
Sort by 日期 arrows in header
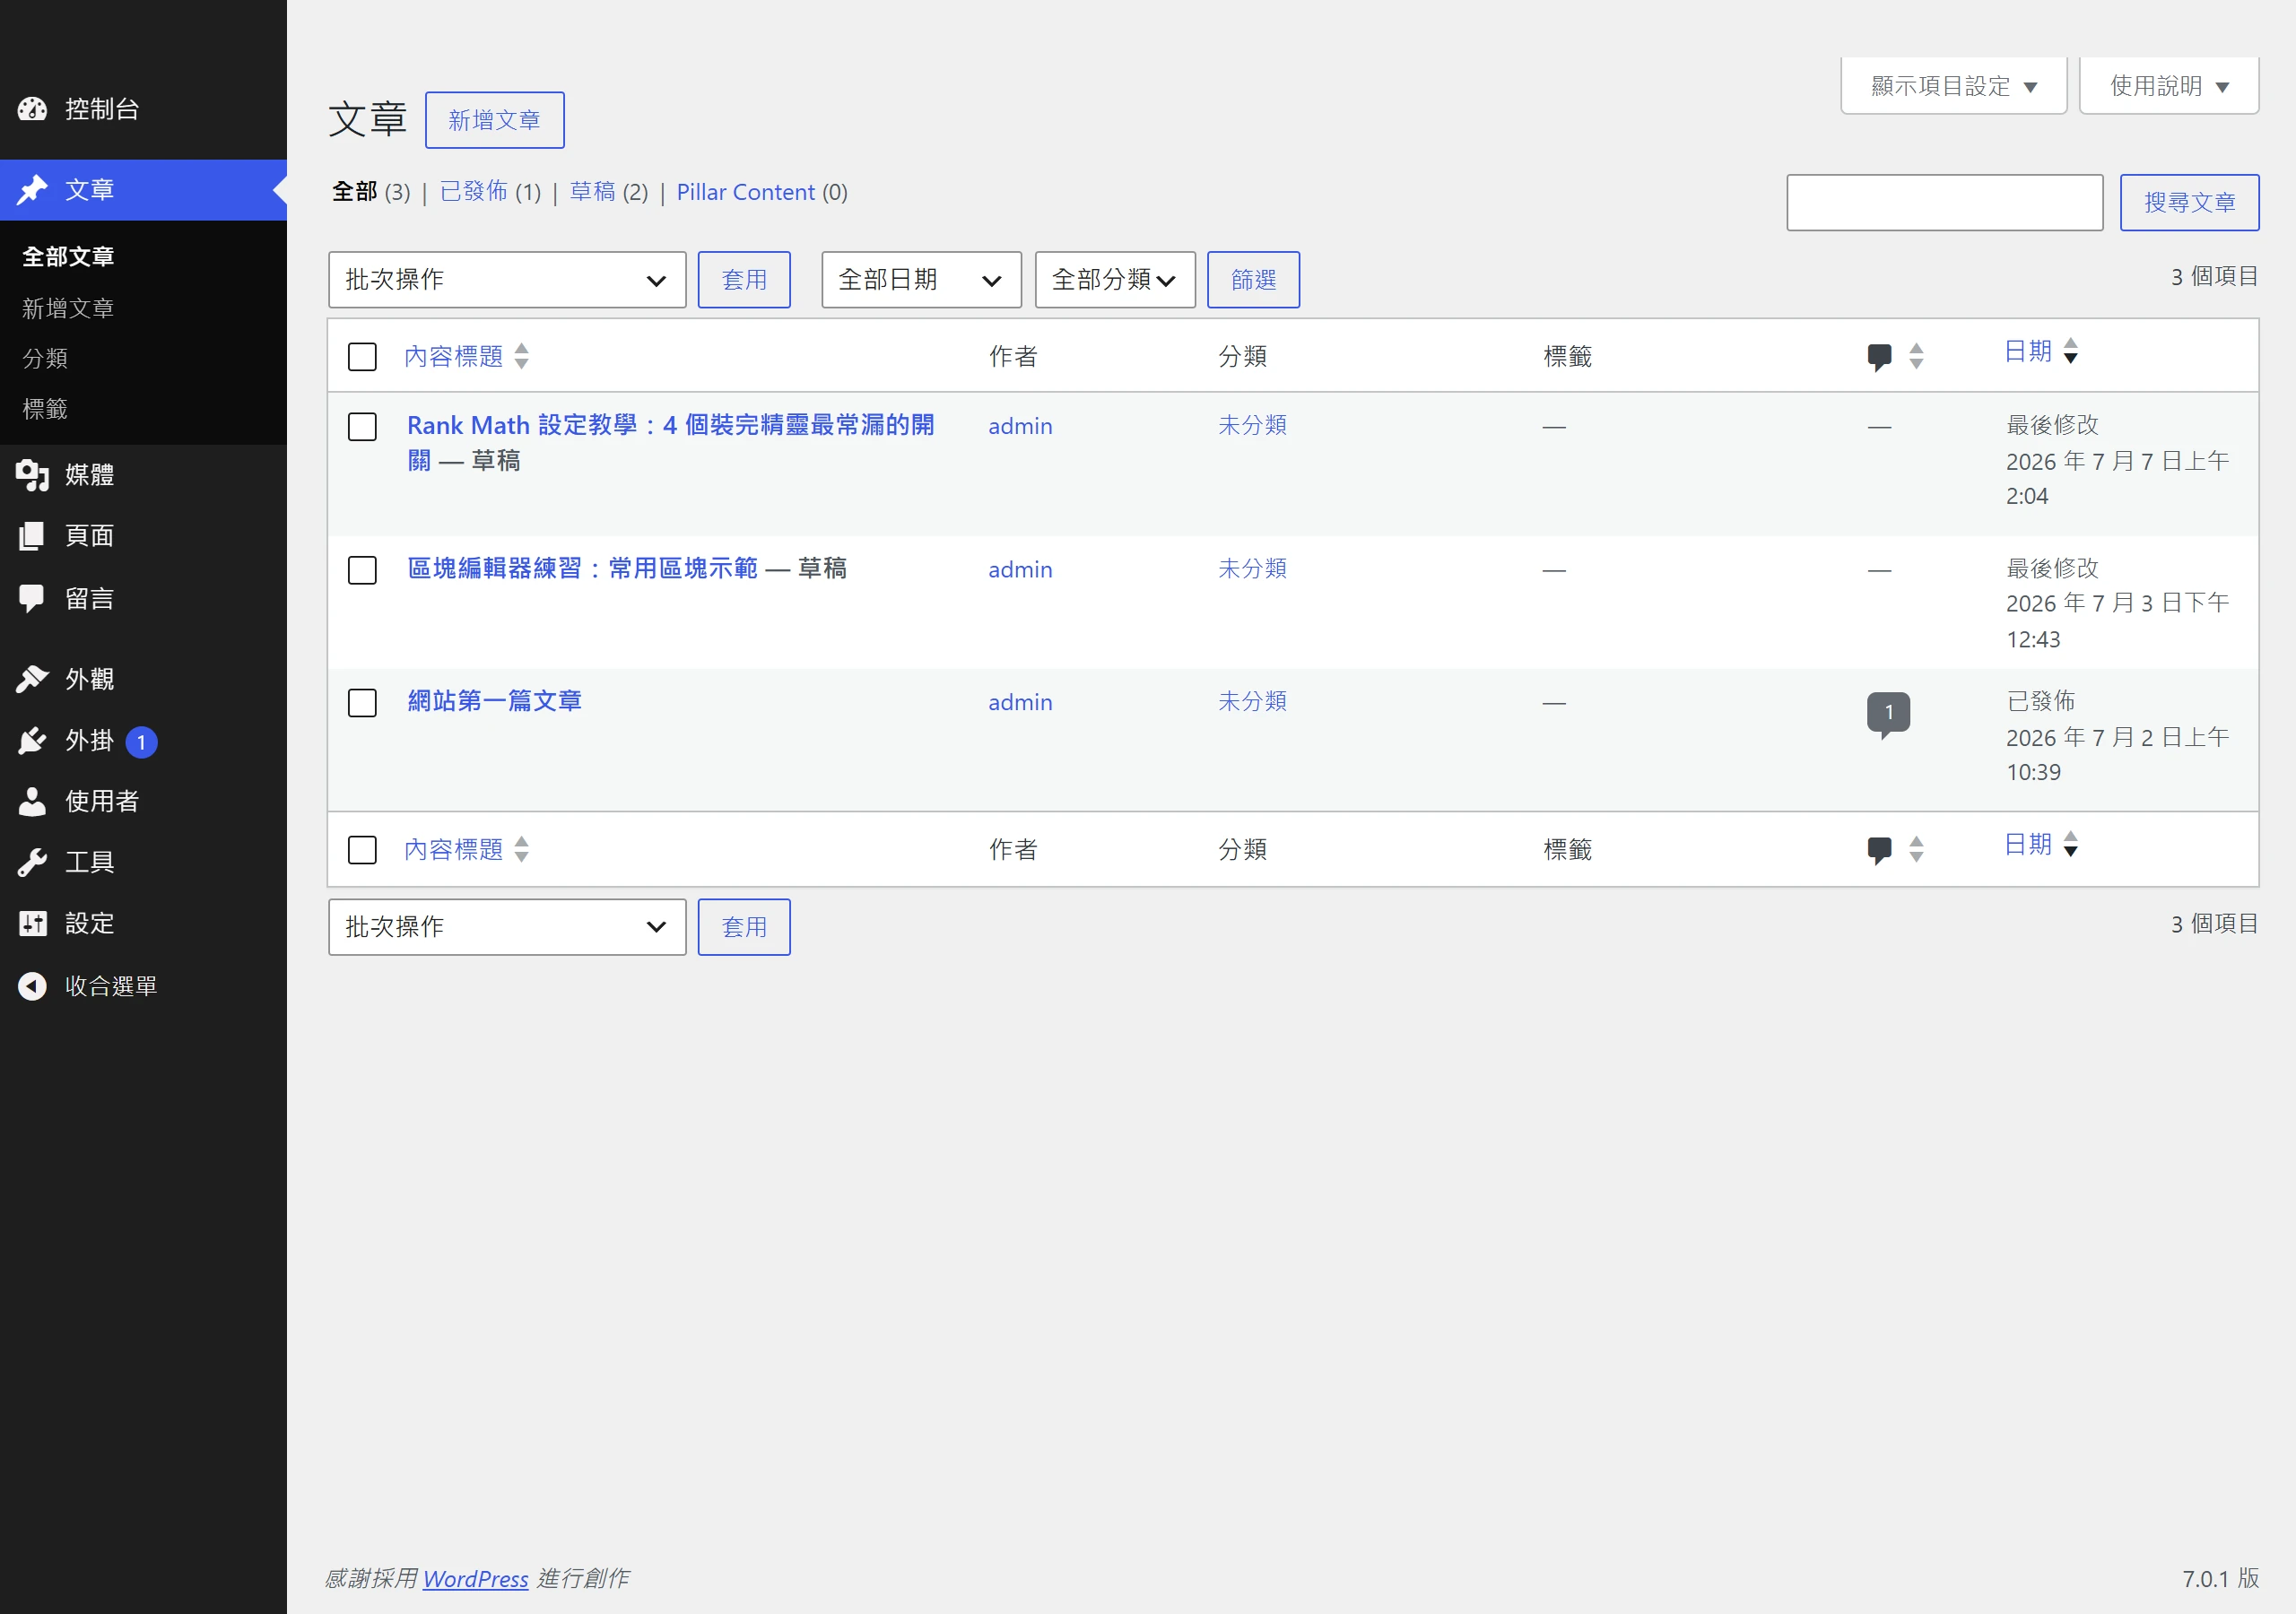(2071, 351)
